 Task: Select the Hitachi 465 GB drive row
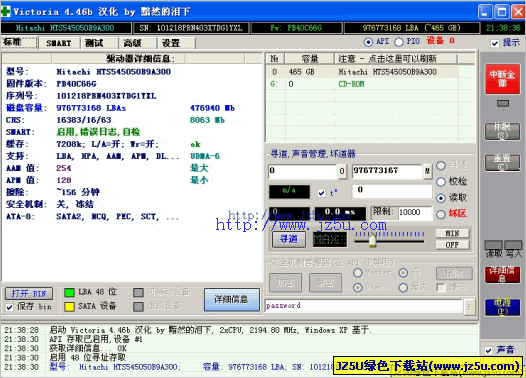click(362, 72)
